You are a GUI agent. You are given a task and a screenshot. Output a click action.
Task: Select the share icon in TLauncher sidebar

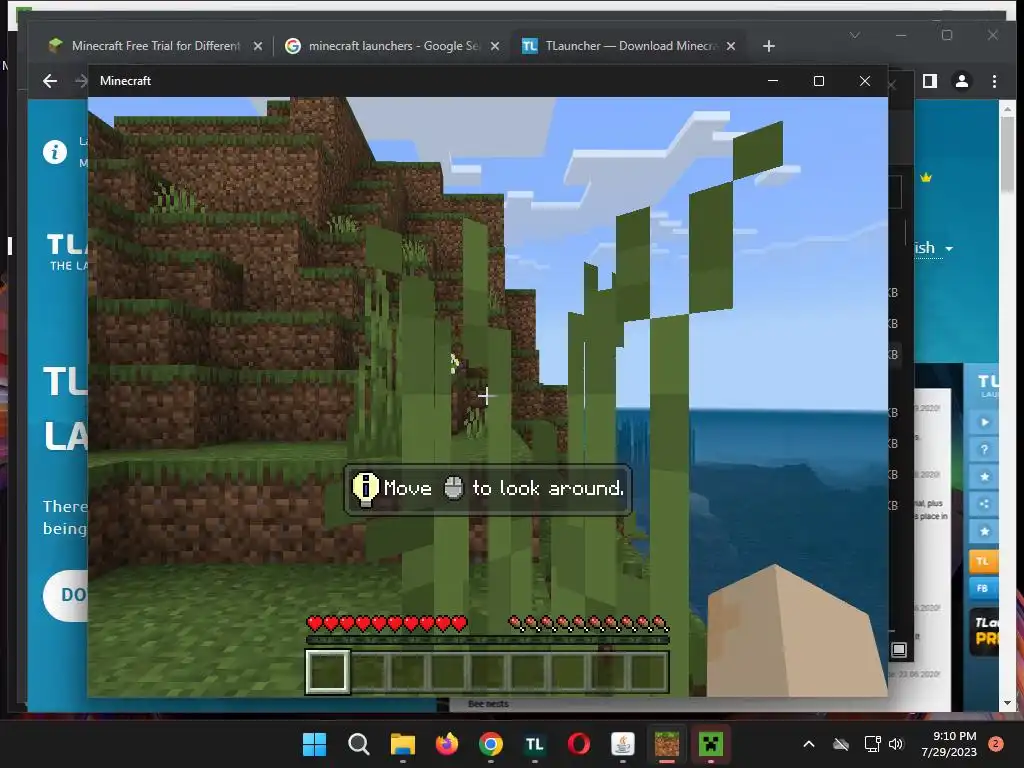(985, 504)
